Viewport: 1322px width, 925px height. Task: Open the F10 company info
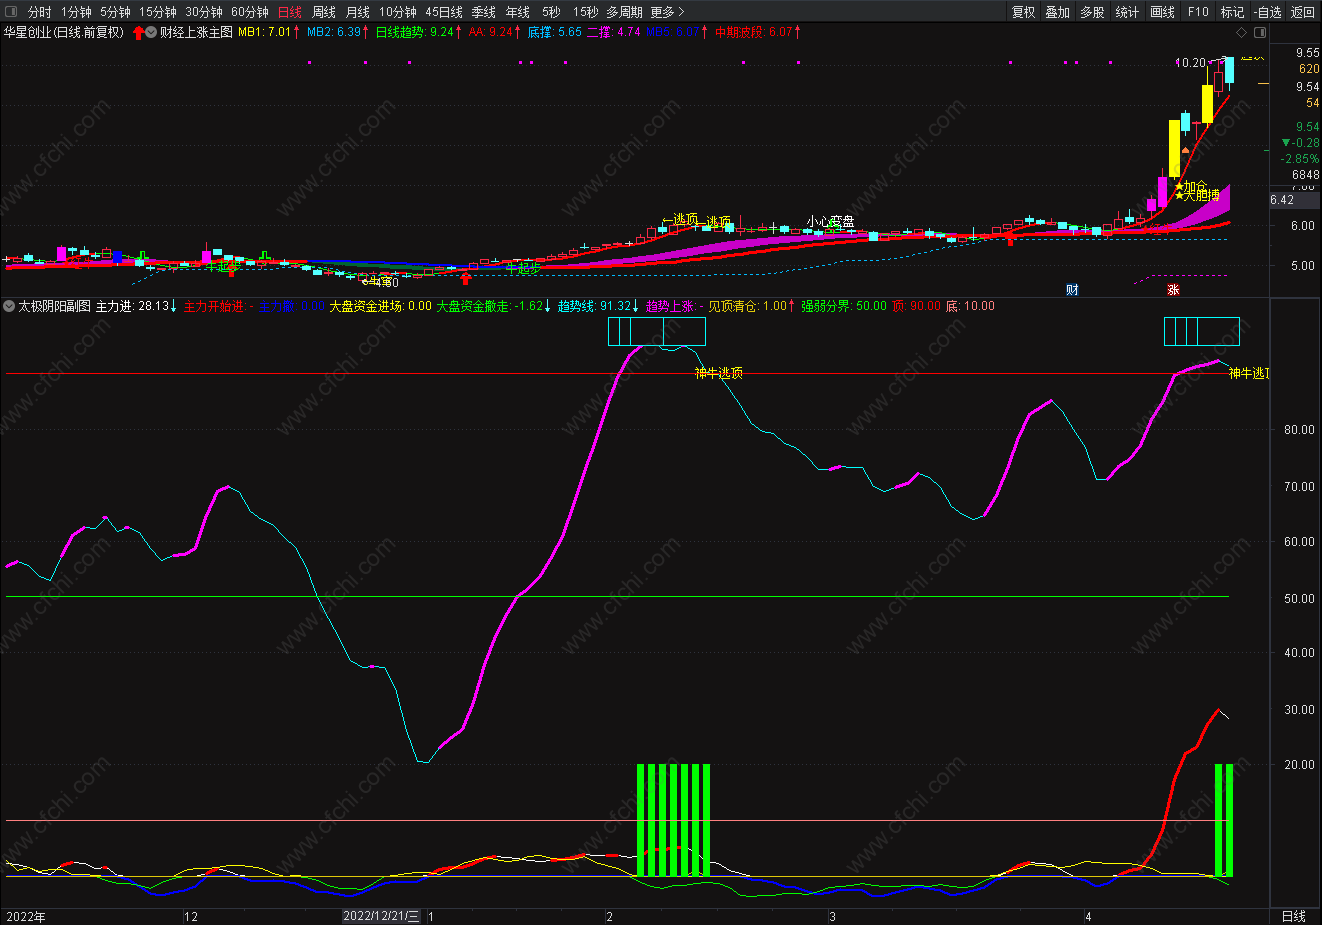[x=1198, y=12]
